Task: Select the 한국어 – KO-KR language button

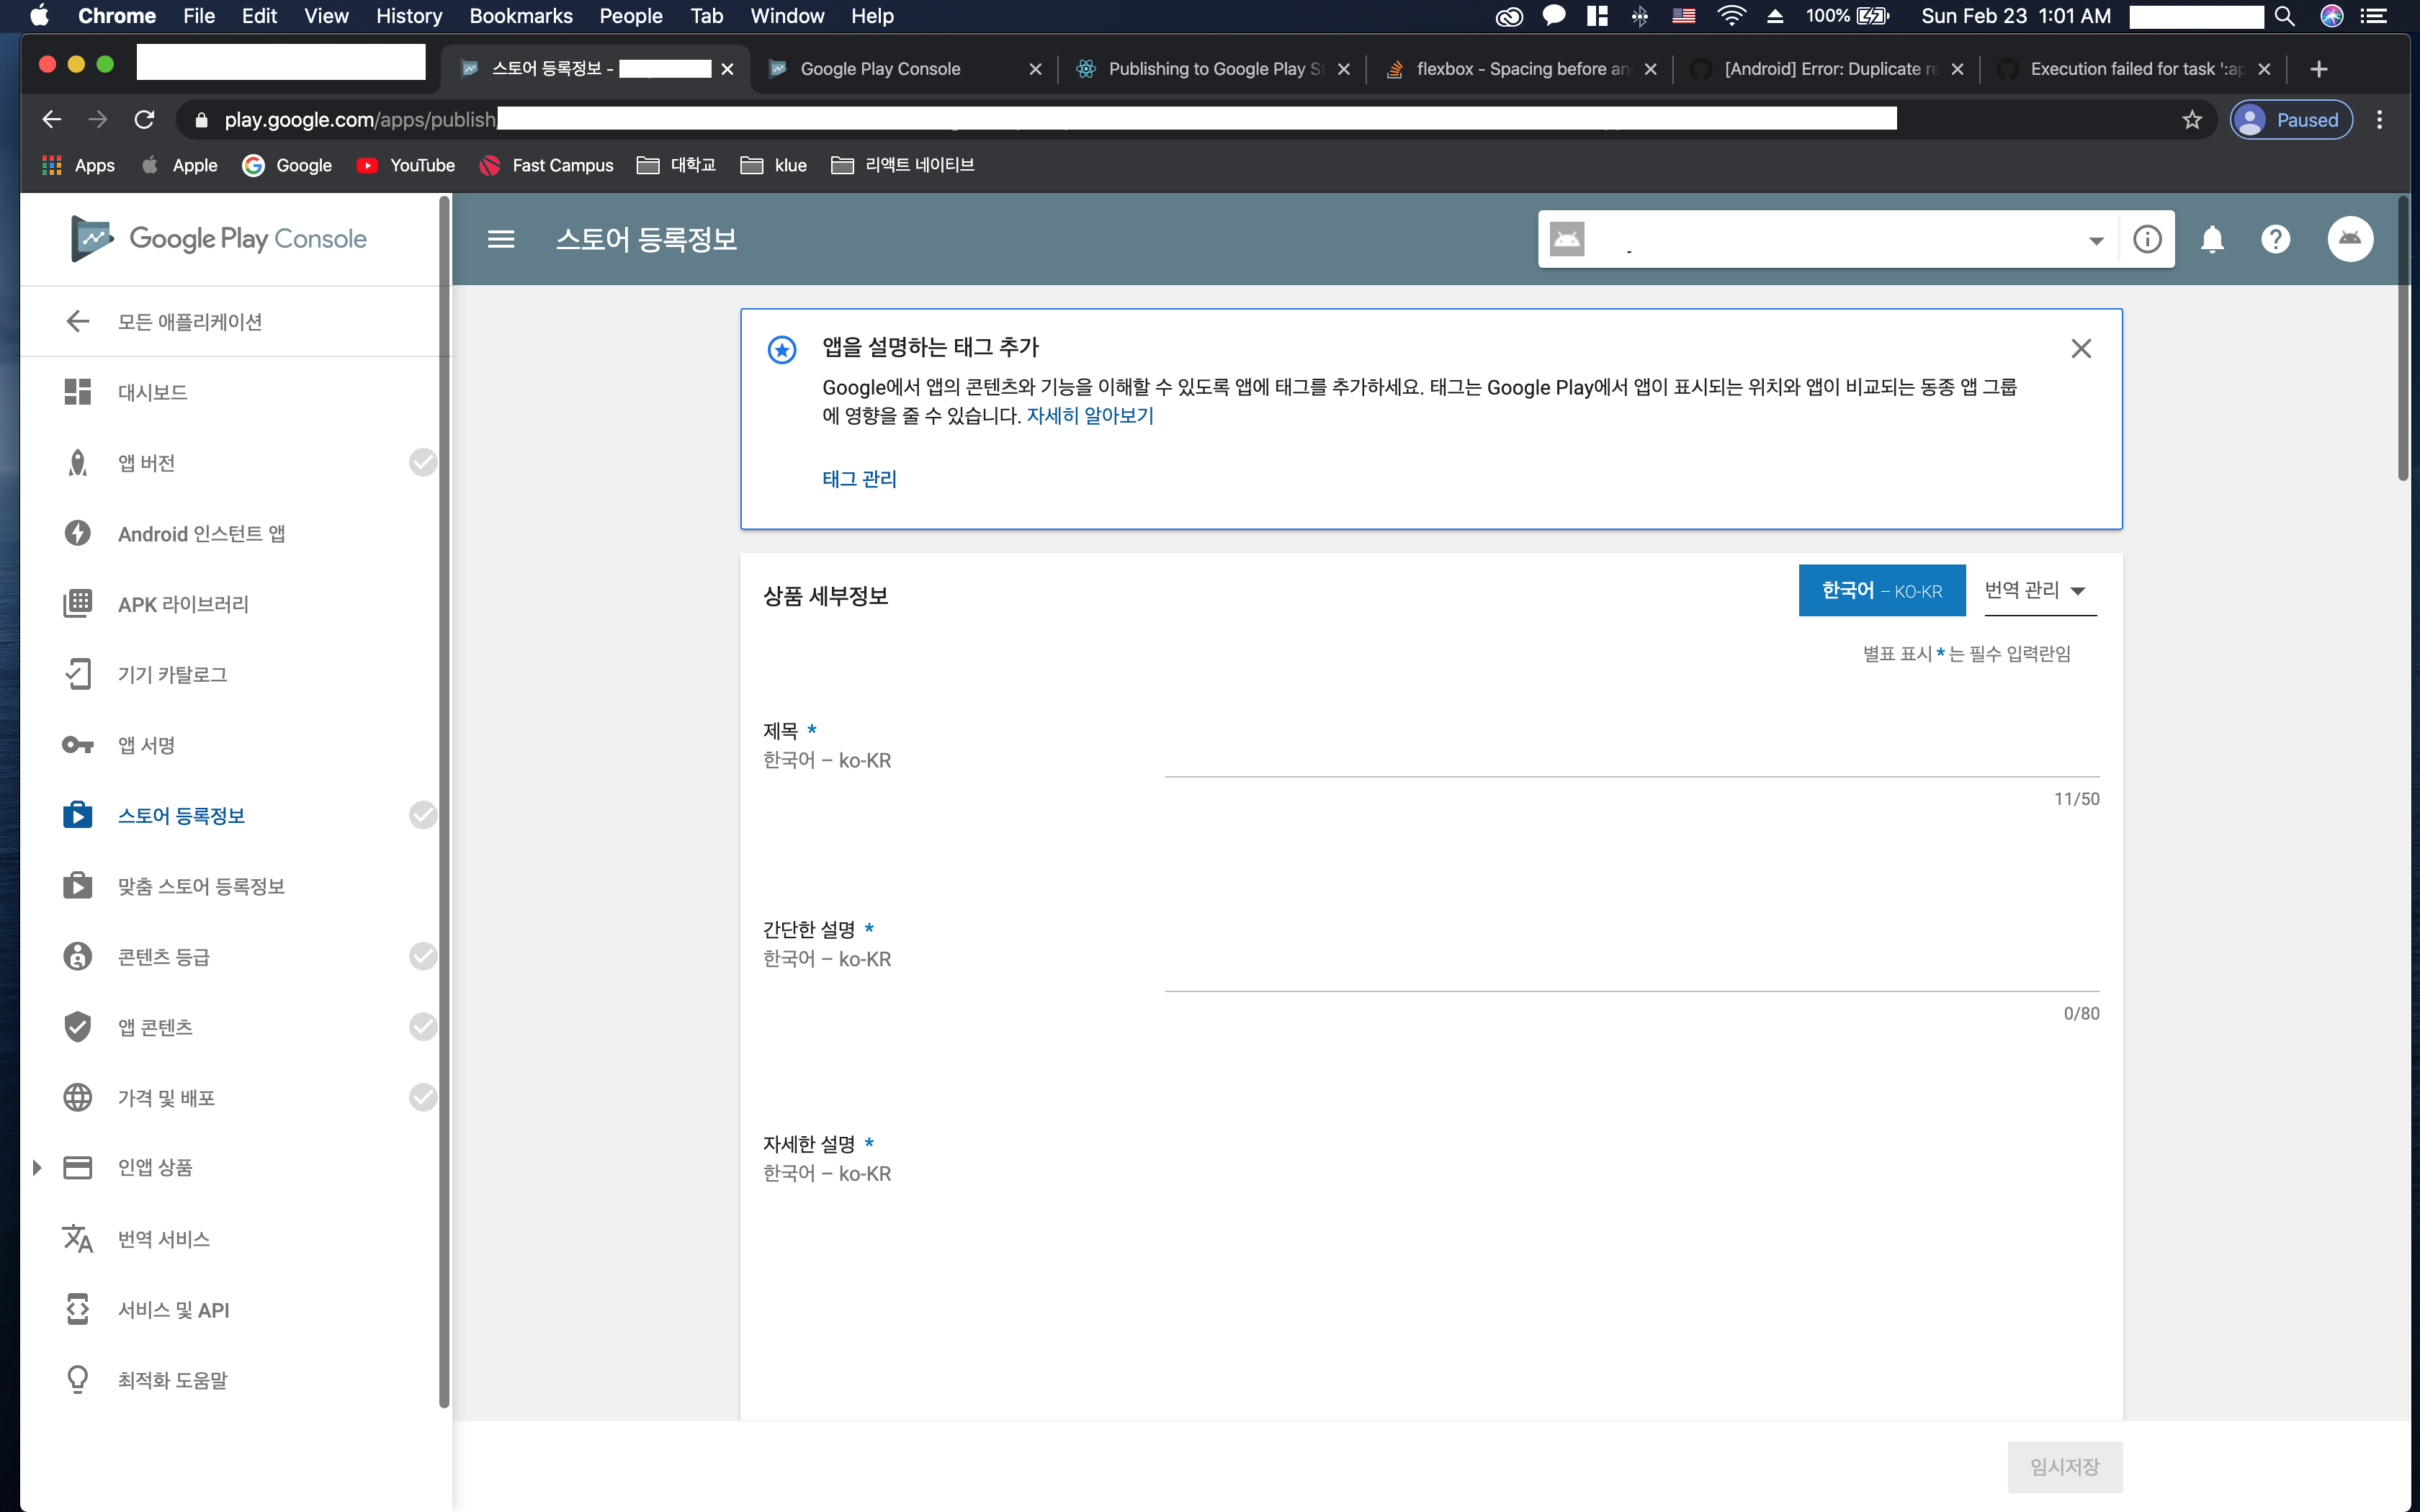Action: coord(1881,591)
